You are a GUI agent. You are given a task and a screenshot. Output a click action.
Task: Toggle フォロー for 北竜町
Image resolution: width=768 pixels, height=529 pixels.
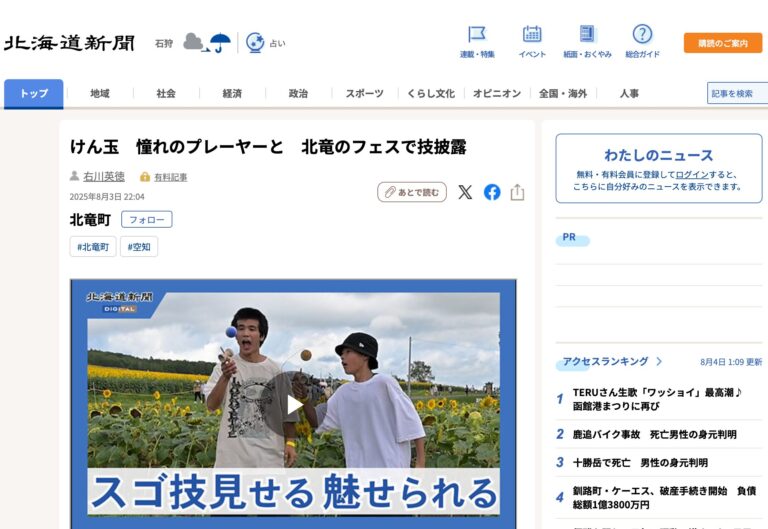[147, 219]
